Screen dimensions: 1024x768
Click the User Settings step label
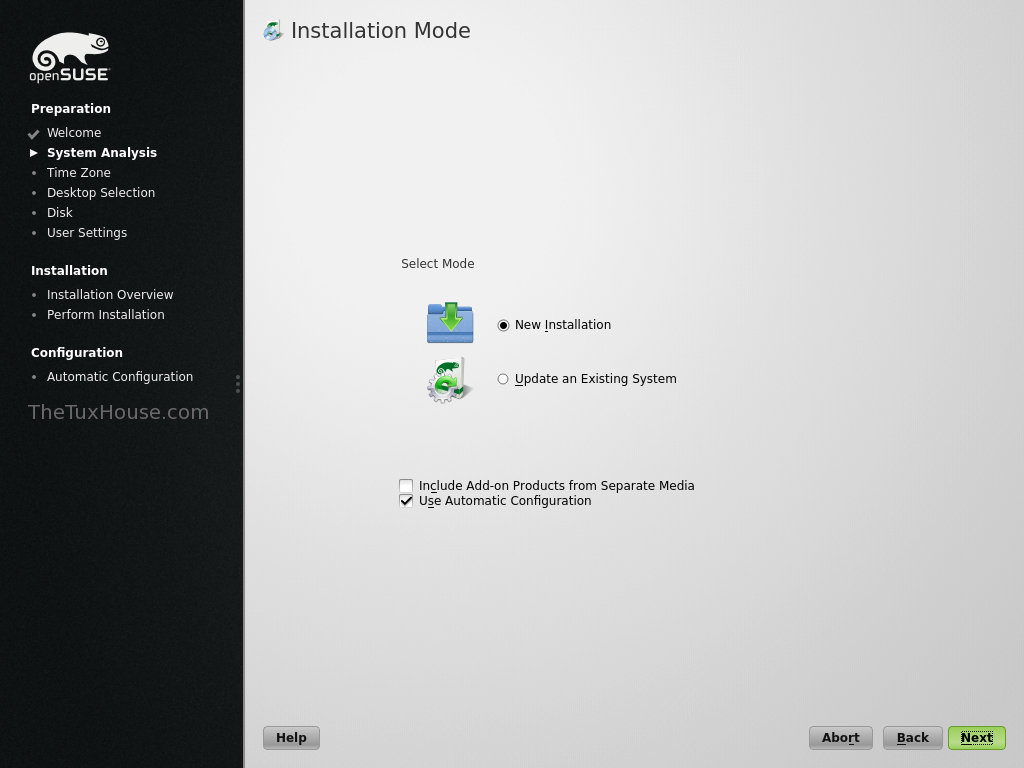tap(87, 232)
